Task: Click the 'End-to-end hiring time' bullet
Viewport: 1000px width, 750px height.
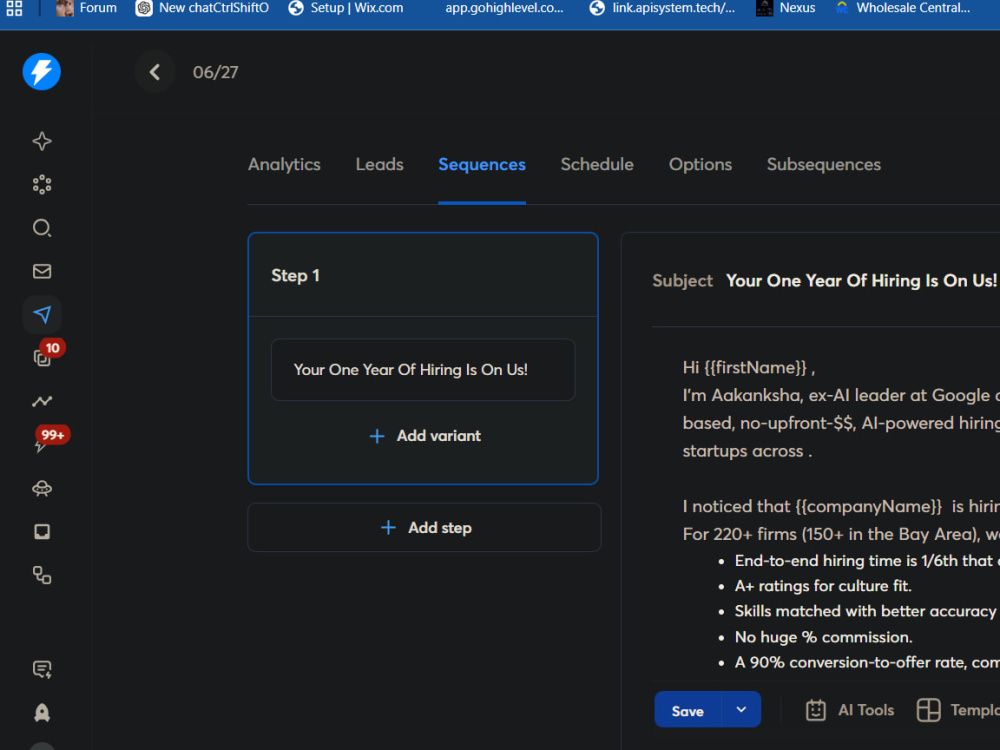Action: 867,560
